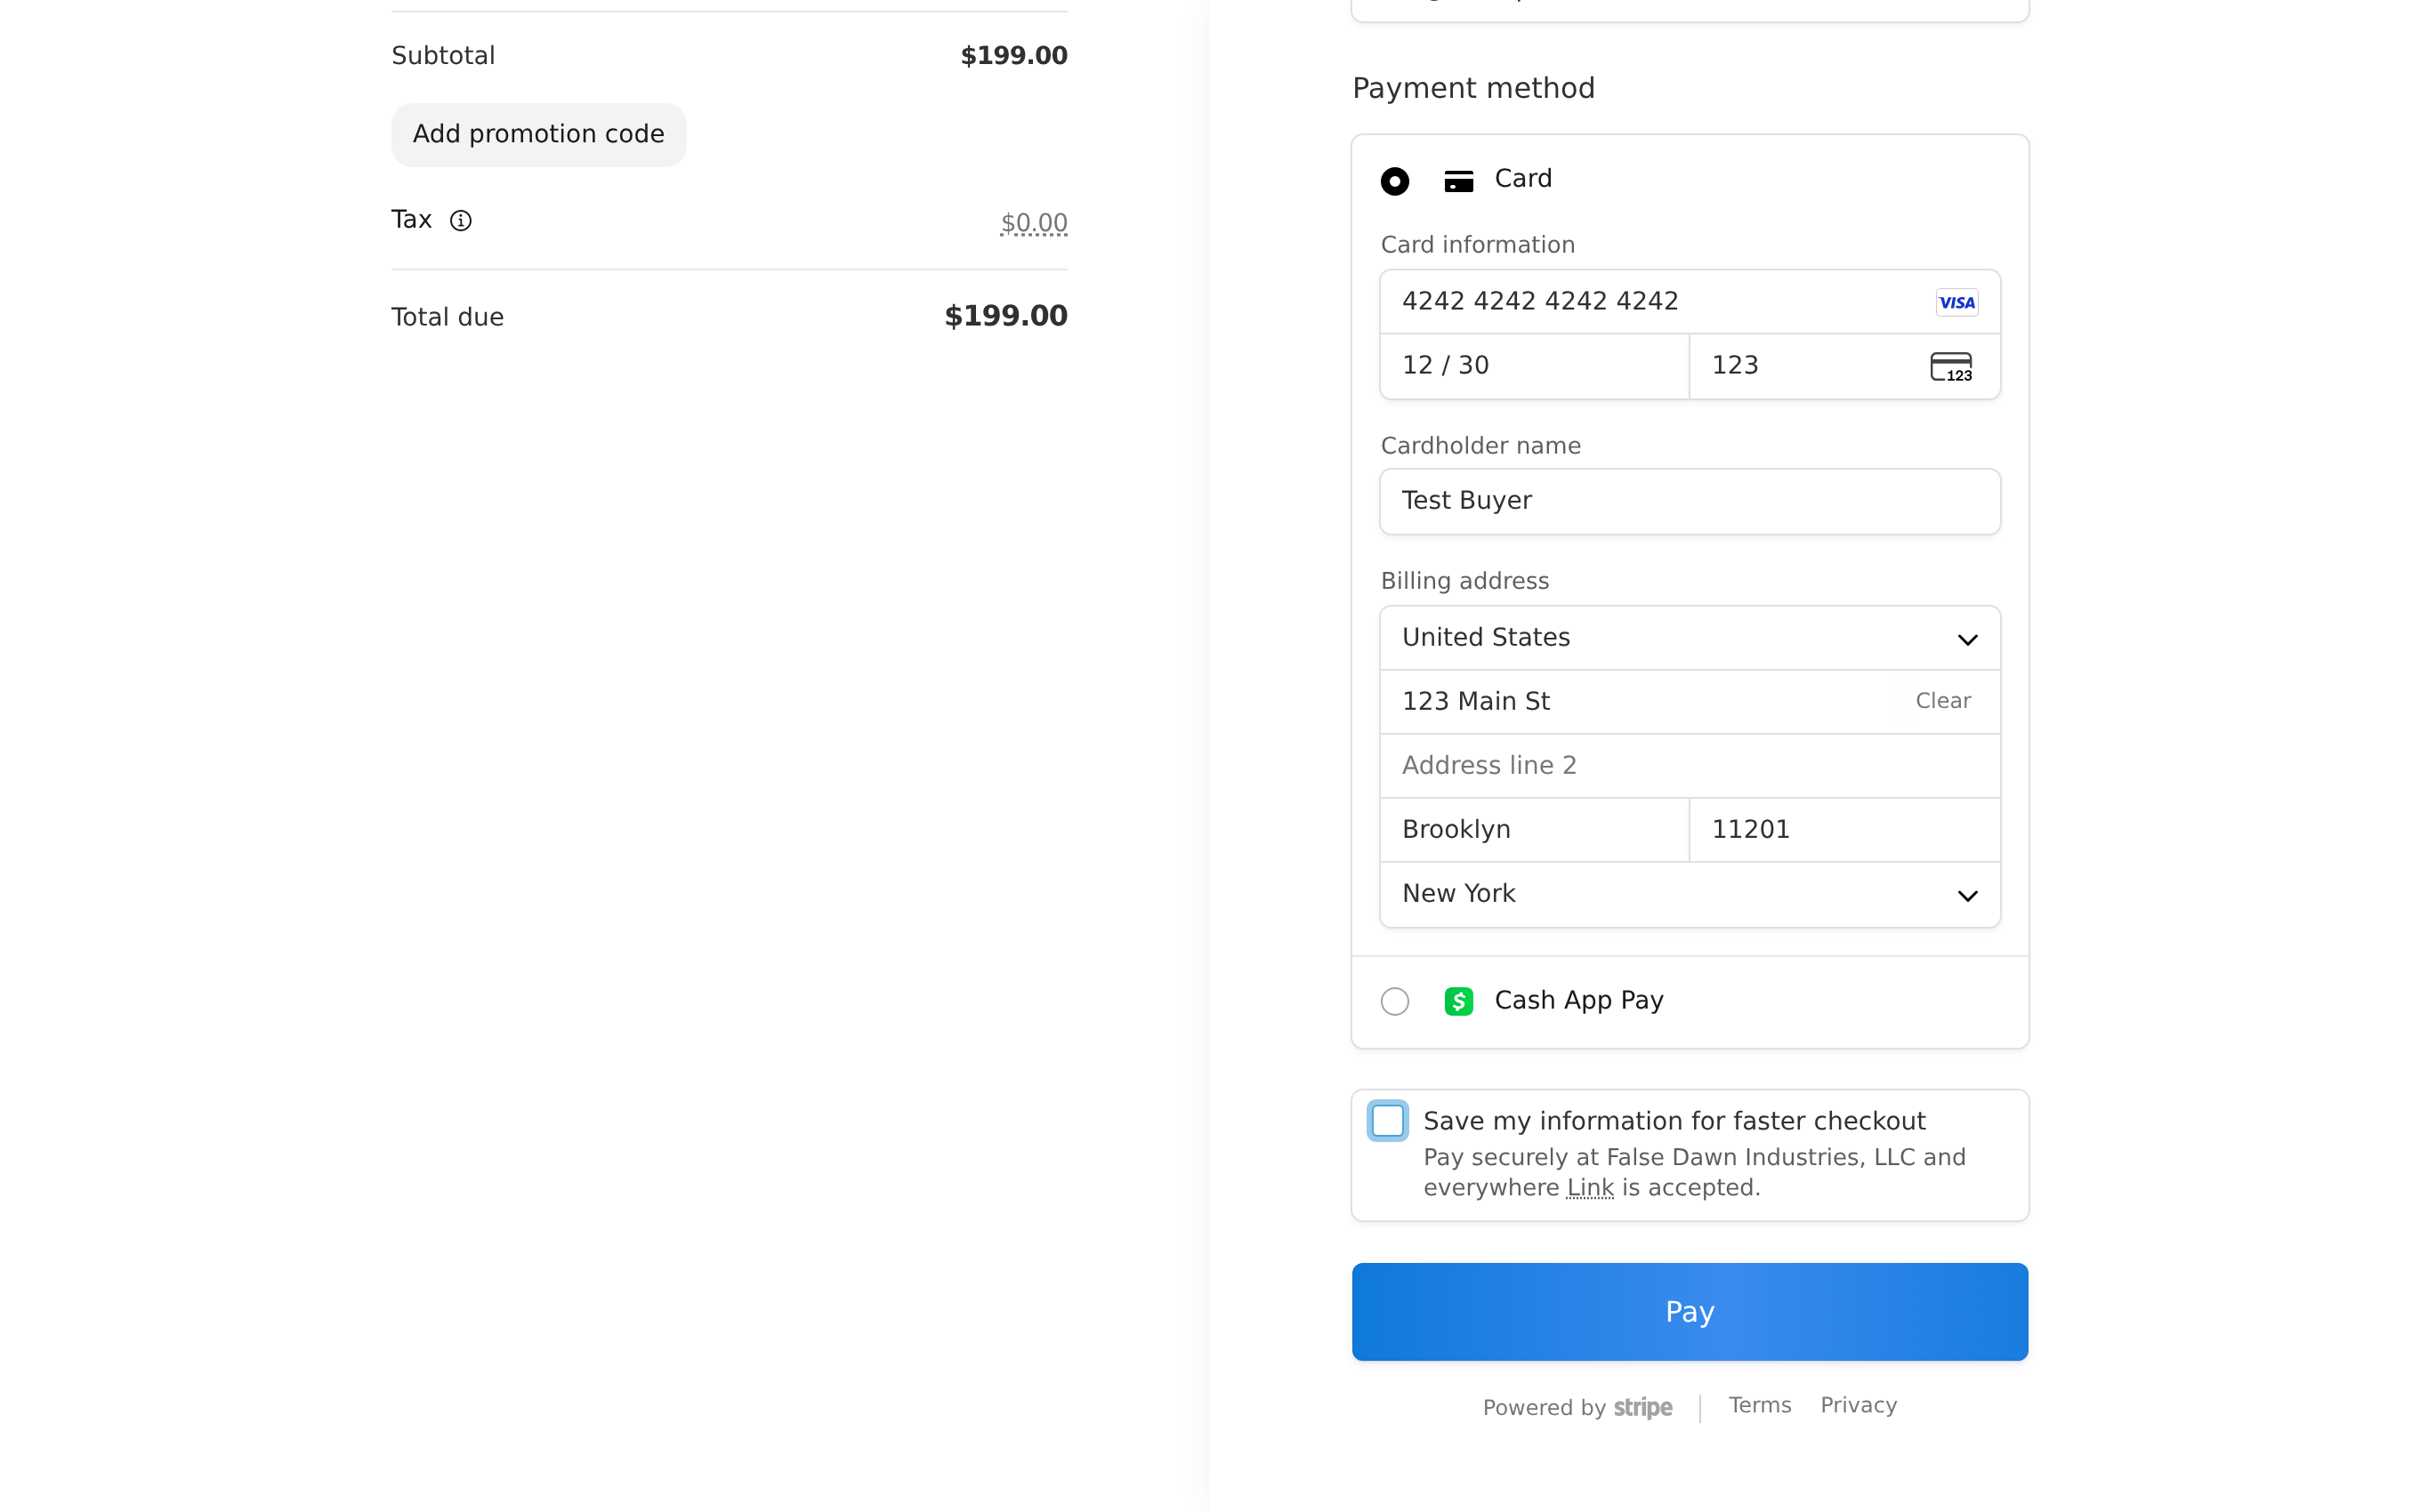Screen dimensions: 2420x1512
Task: Open the Terms link
Action: click(x=1760, y=1405)
